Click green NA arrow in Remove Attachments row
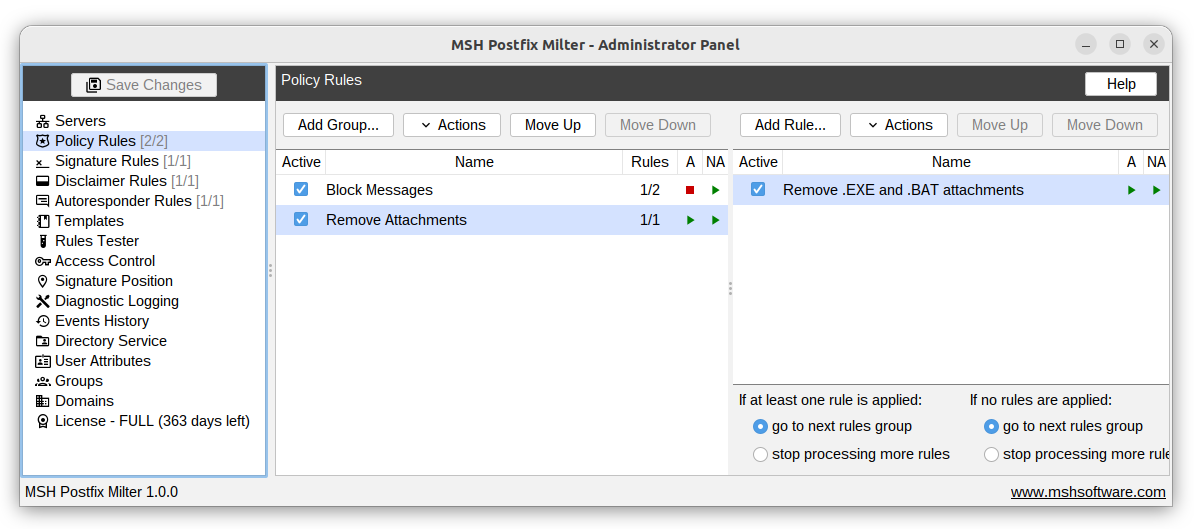 (716, 220)
